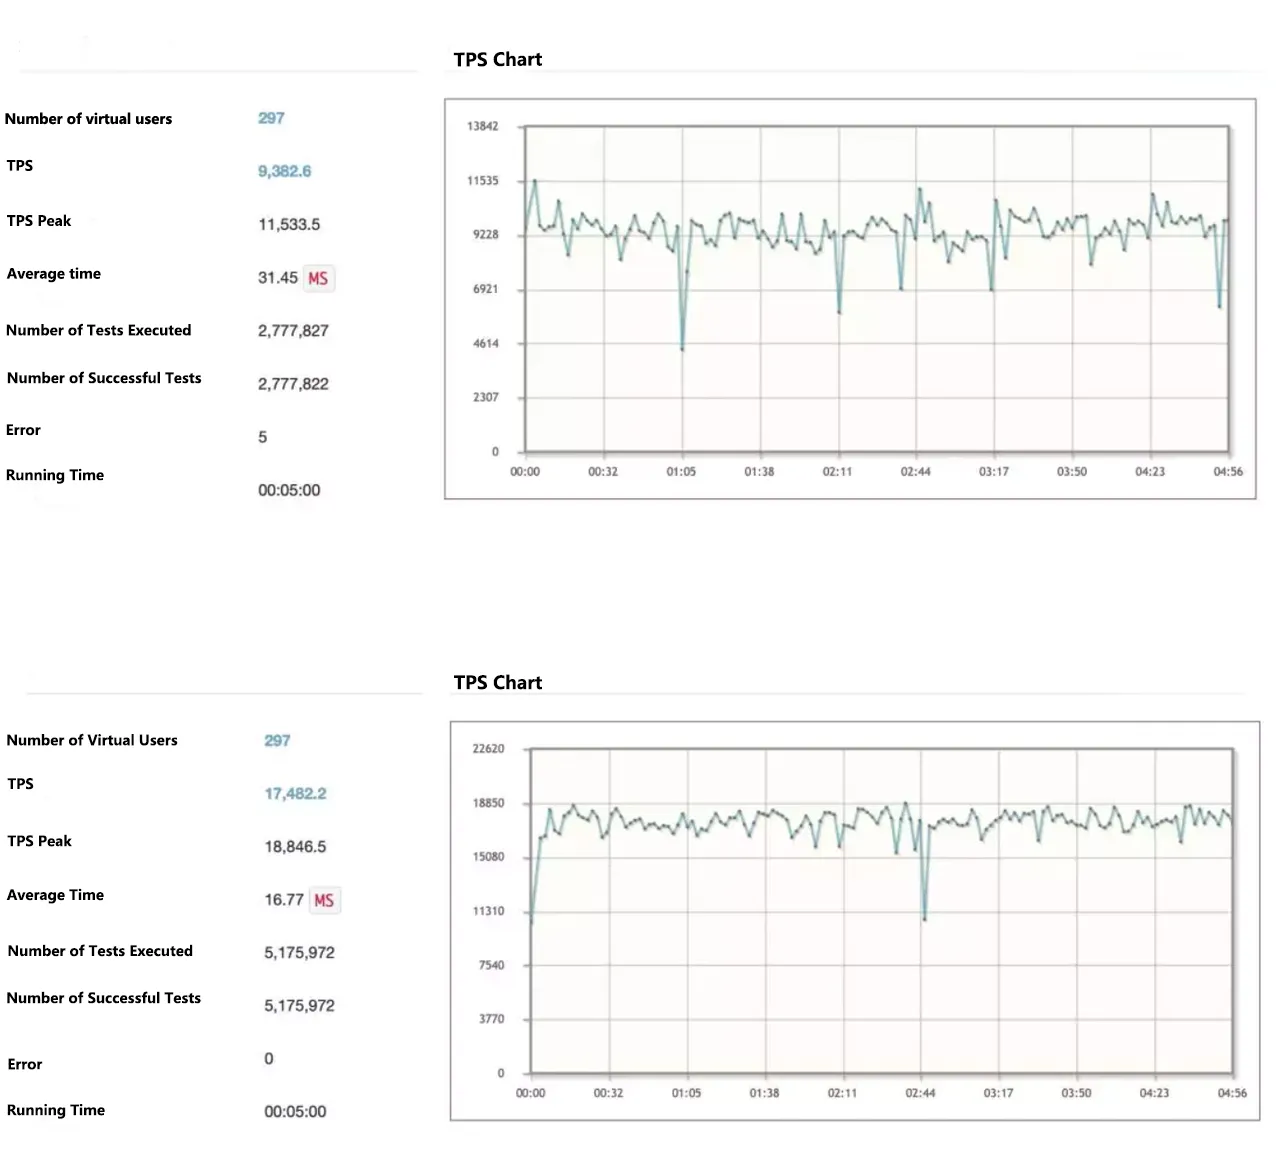
Task: Click the sharp dip point in the 22620-scale chart
Action: (x=925, y=919)
